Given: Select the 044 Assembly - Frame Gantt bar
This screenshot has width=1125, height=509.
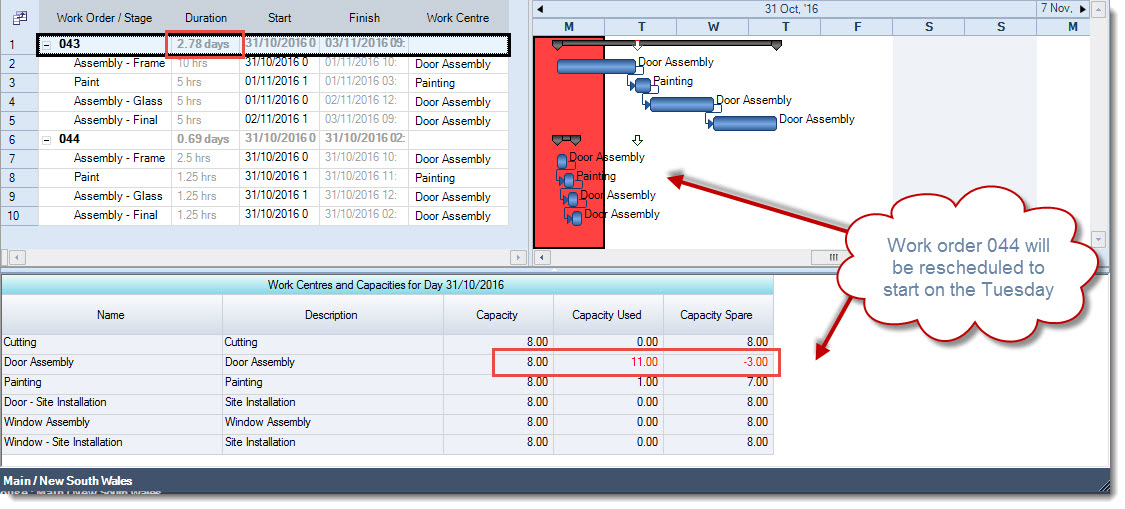Looking at the screenshot, I should (562, 162).
